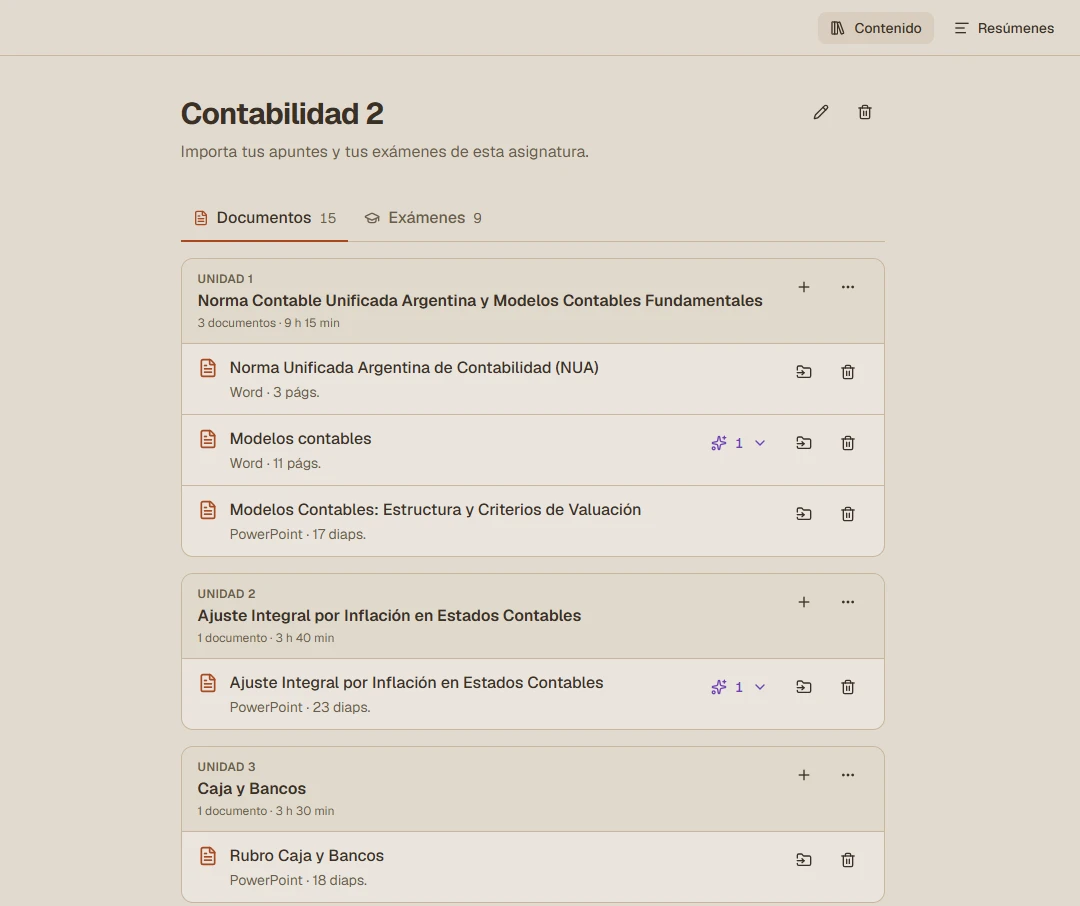
Task: Click the document icon beside Modelos contables
Action: click(208, 439)
